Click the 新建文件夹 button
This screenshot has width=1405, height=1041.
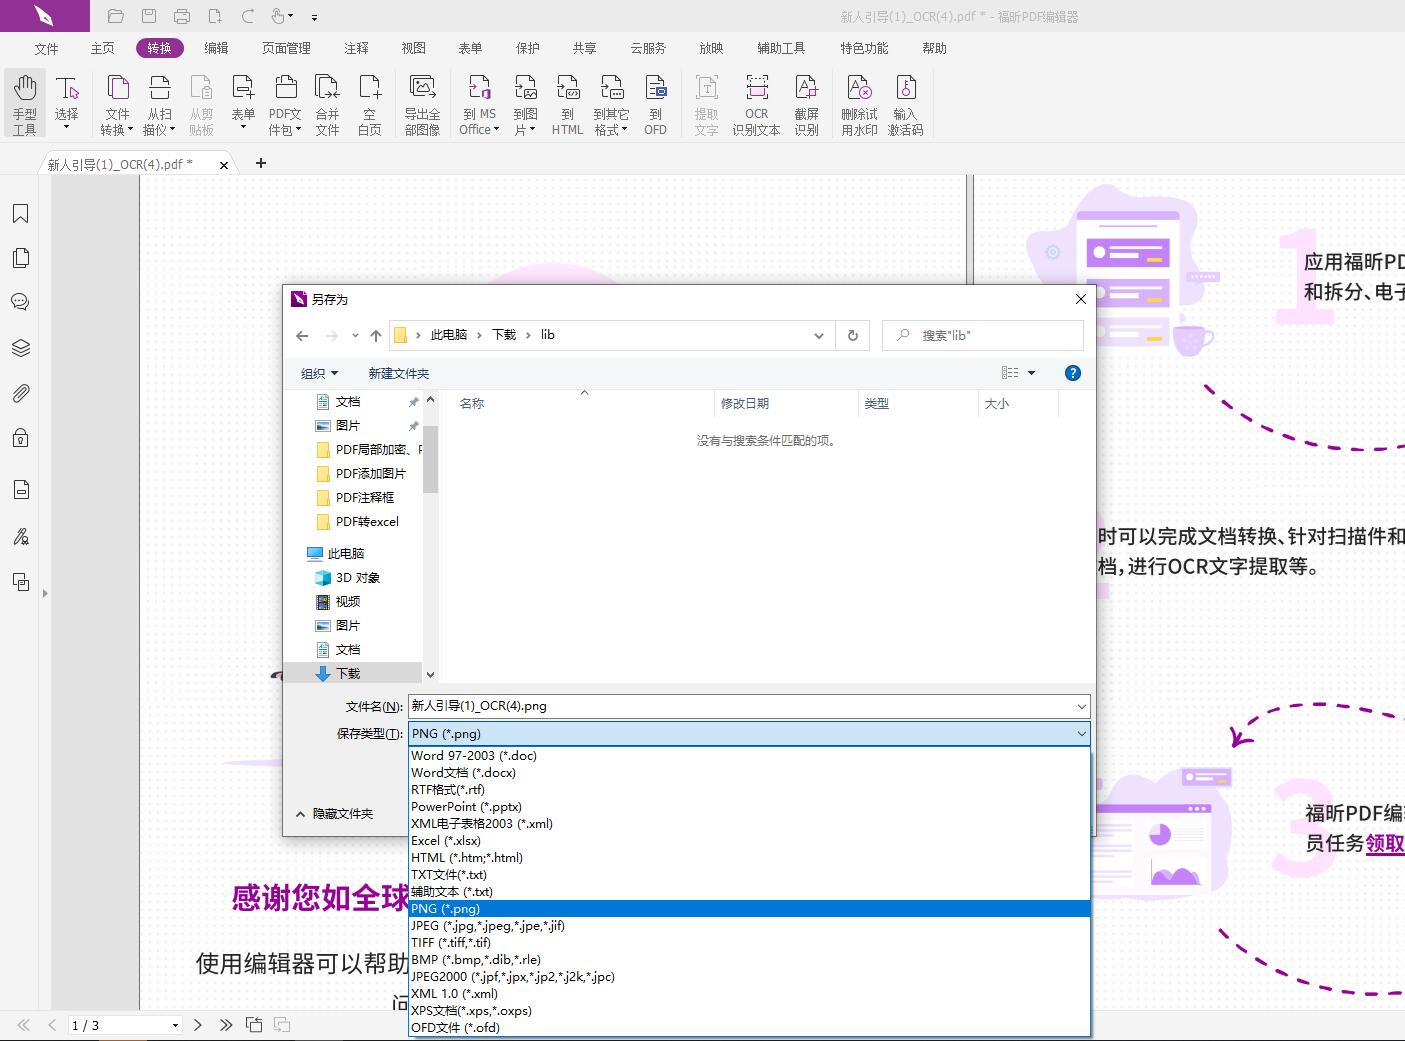click(398, 372)
